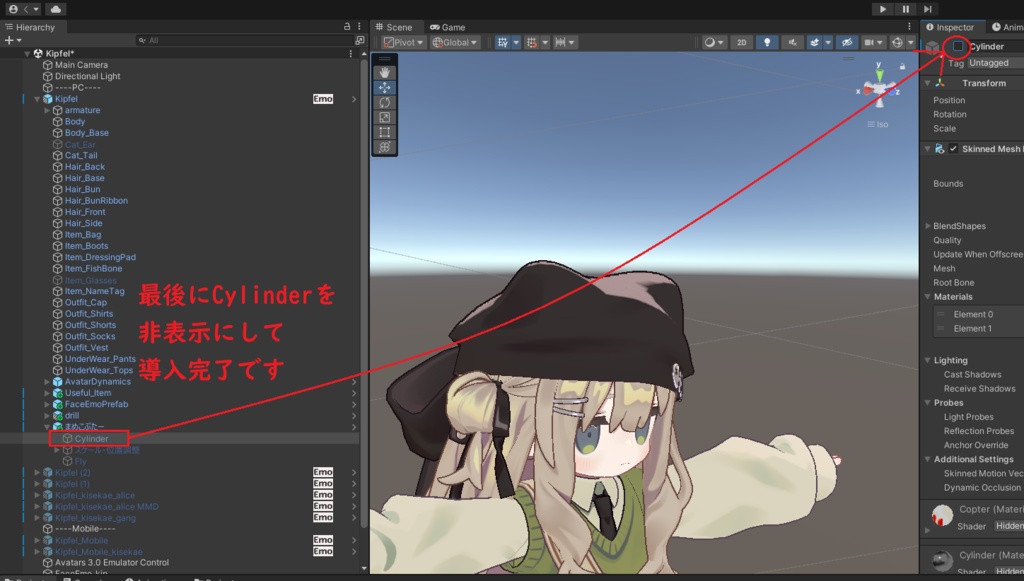Open the Gizmos options in the Scene toolbar
This screenshot has width=1024, height=581.
910,42
